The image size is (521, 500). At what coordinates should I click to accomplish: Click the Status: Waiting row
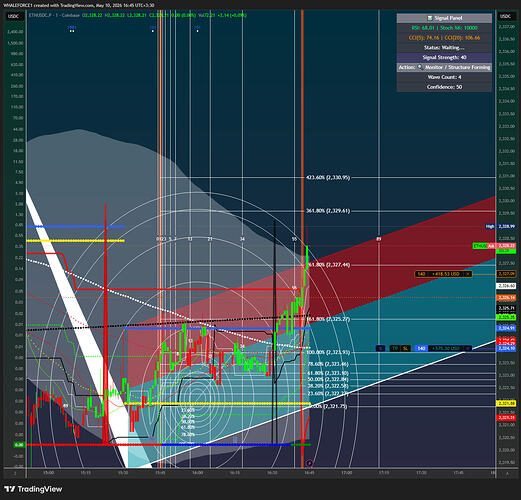444,48
